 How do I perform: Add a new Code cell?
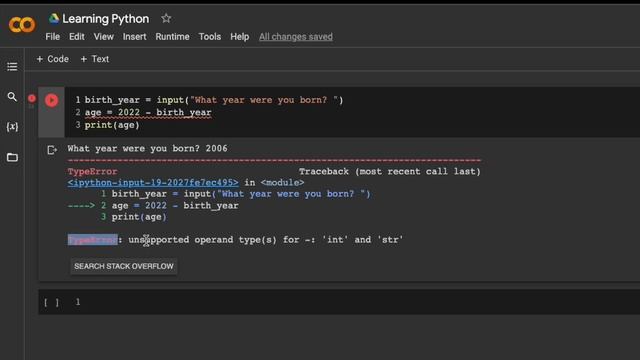(x=53, y=59)
